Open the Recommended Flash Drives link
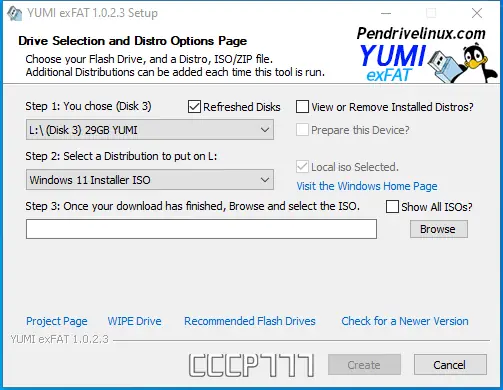This screenshot has width=503, height=390. tap(250, 321)
